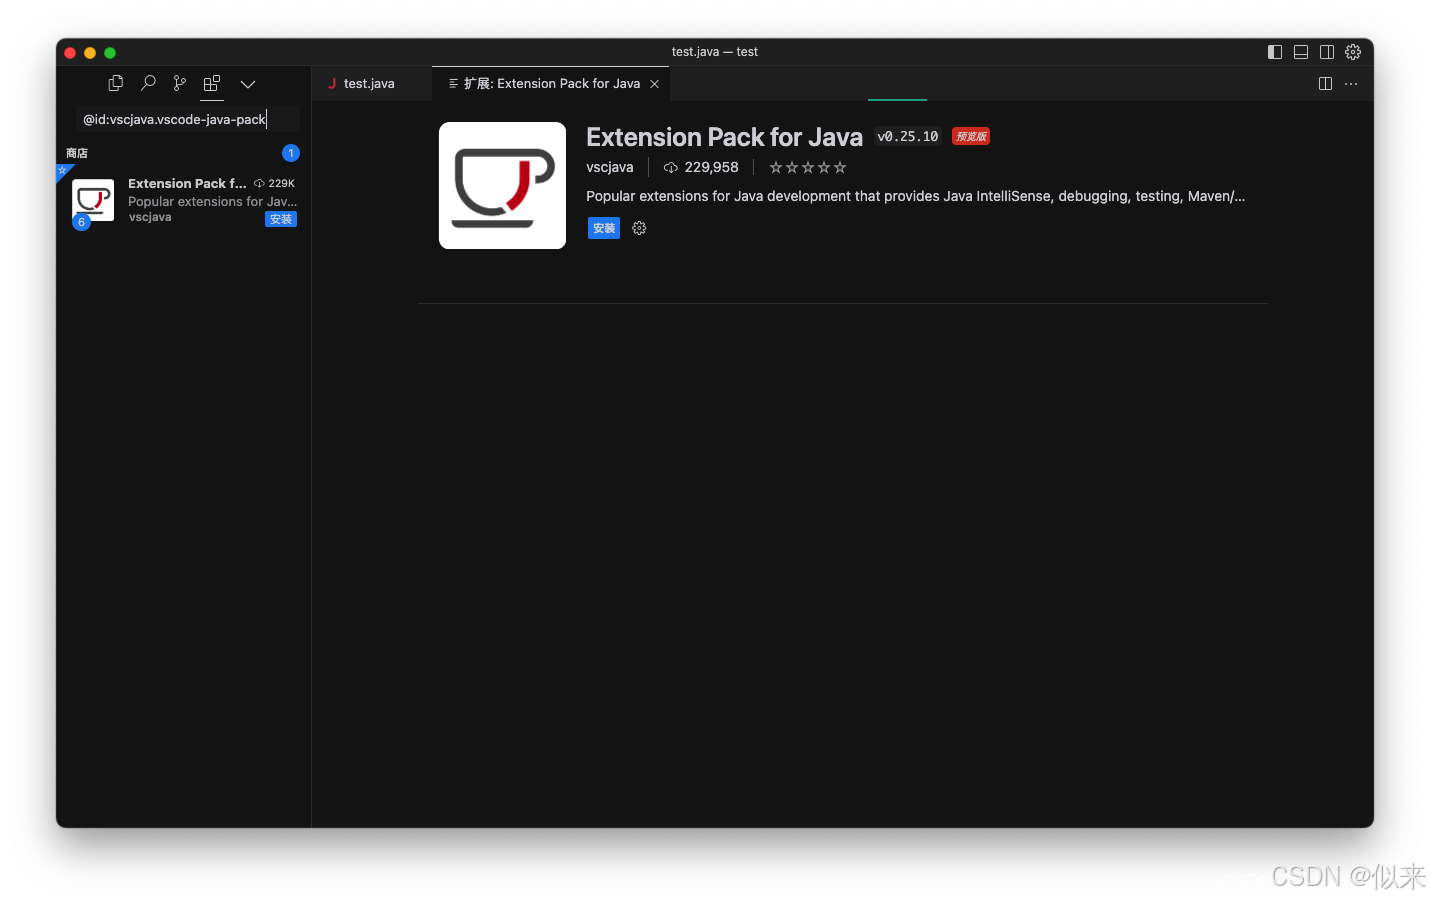Click the extension description text in details
Image resolution: width=1430 pixels, height=902 pixels.
[x=915, y=196]
